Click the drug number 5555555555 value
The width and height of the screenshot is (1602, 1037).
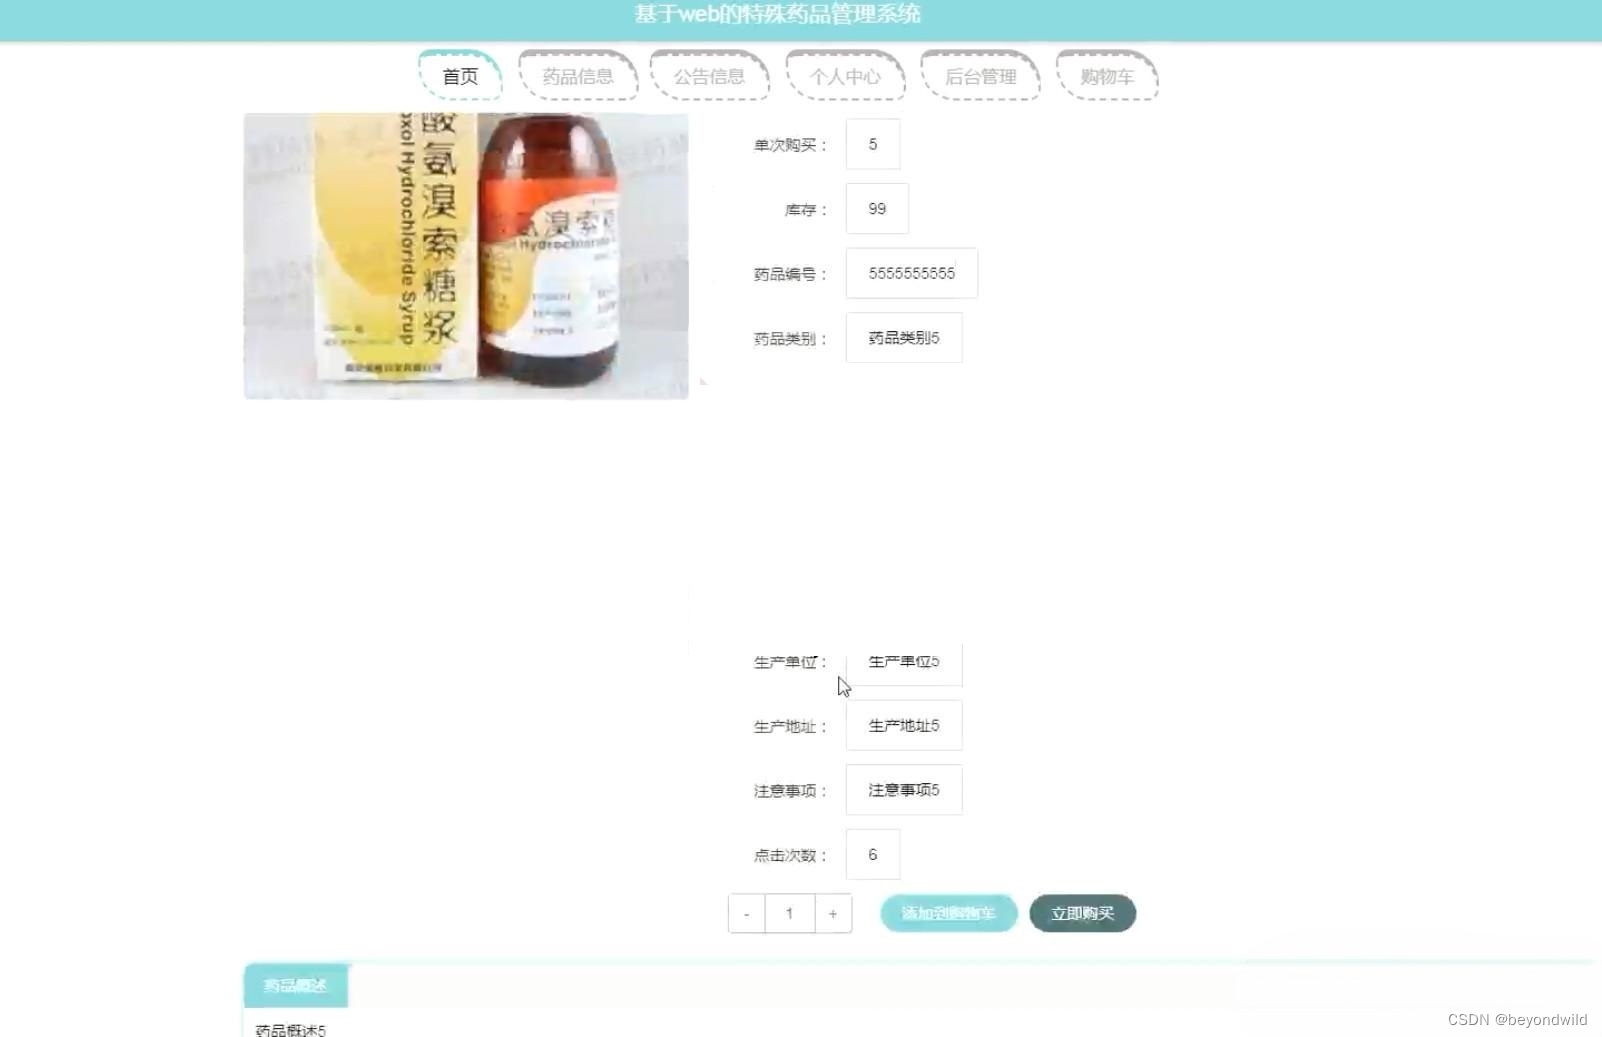pyautogui.click(x=912, y=273)
